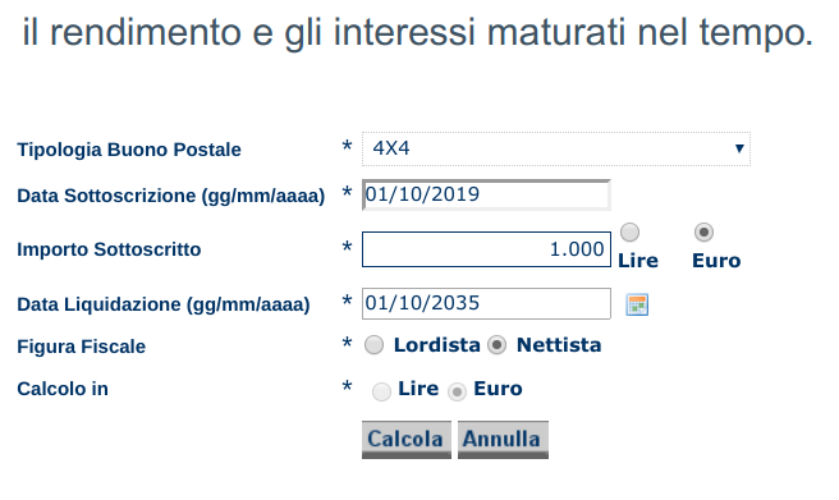
Task: Click the Data Liquidazione (gg/mm/aaaa) label
Action: coord(164,305)
